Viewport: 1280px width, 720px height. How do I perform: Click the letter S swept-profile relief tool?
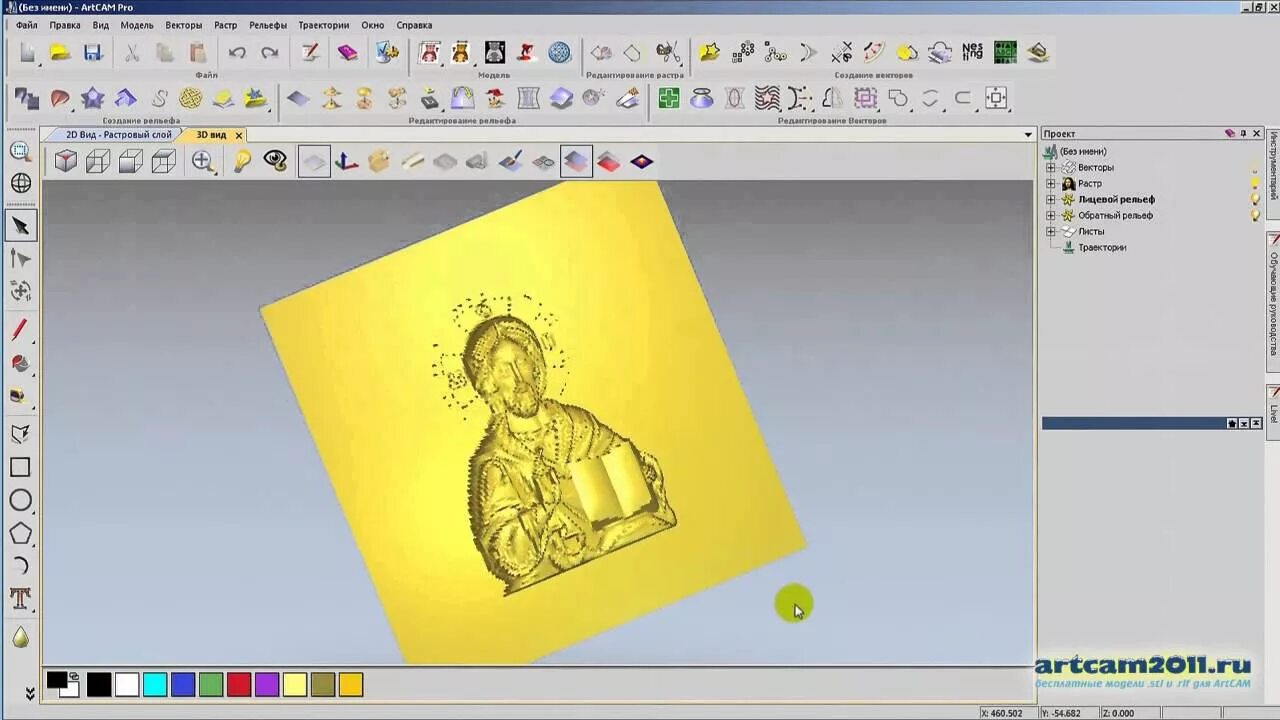[159, 98]
